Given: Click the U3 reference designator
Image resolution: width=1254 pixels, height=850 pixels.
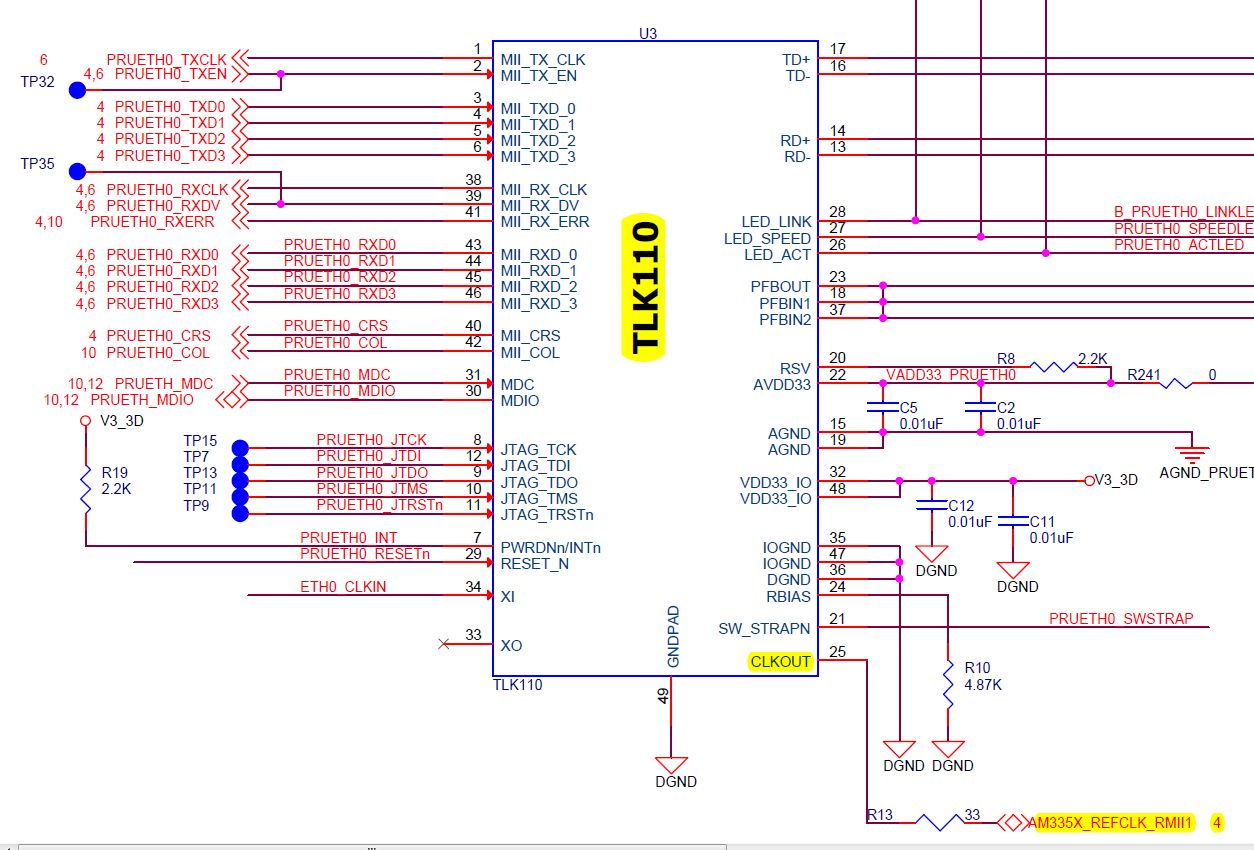Looking at the screenshot, I should click(x=648, y=33).
